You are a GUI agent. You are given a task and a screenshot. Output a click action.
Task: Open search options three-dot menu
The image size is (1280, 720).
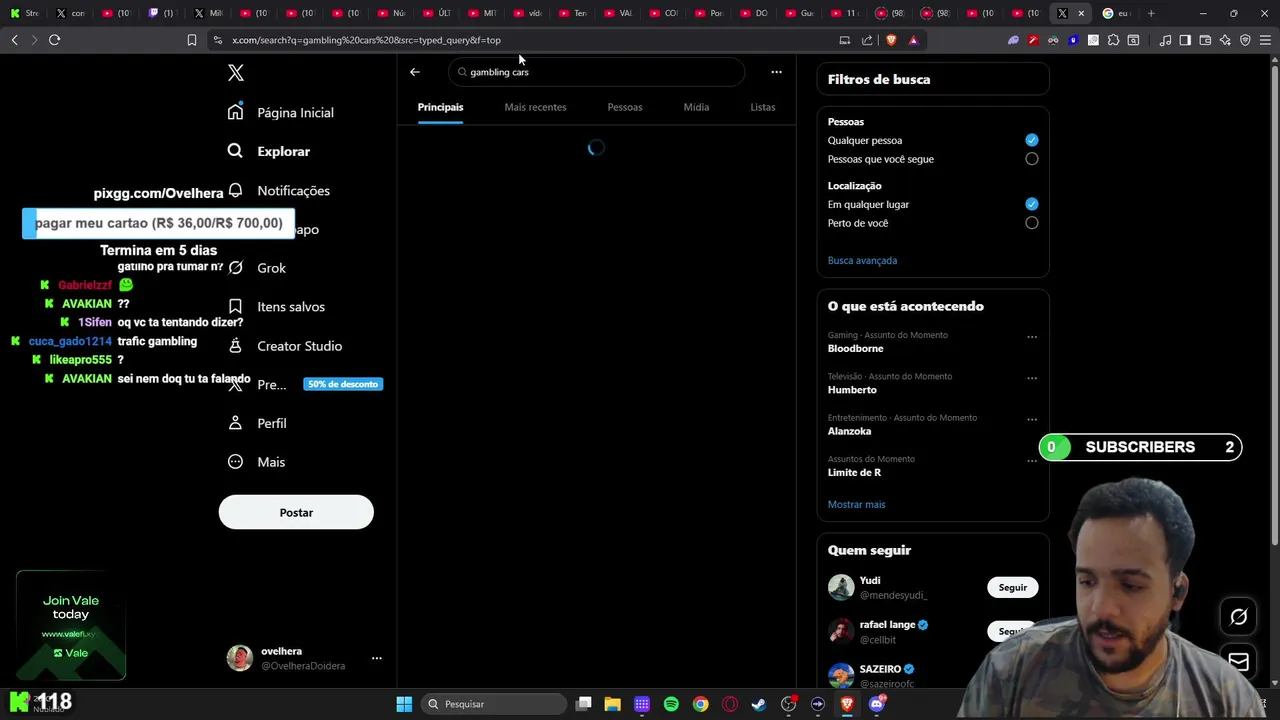click(x=776, y=72)
